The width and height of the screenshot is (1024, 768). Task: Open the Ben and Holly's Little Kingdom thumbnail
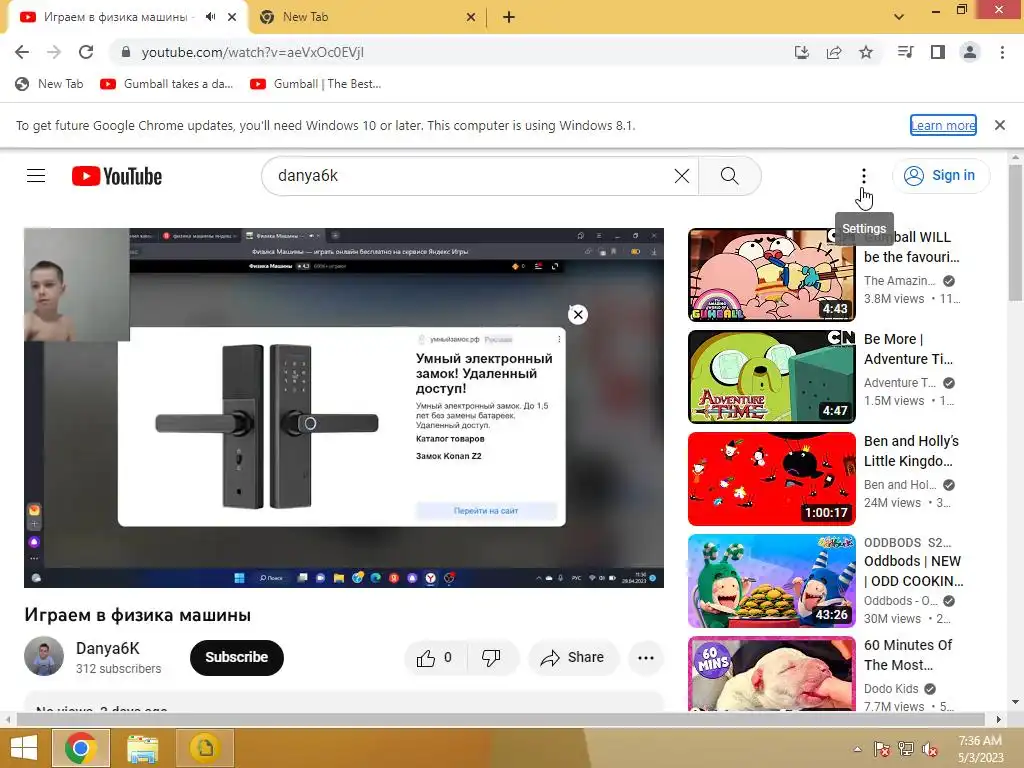[771, 479]
